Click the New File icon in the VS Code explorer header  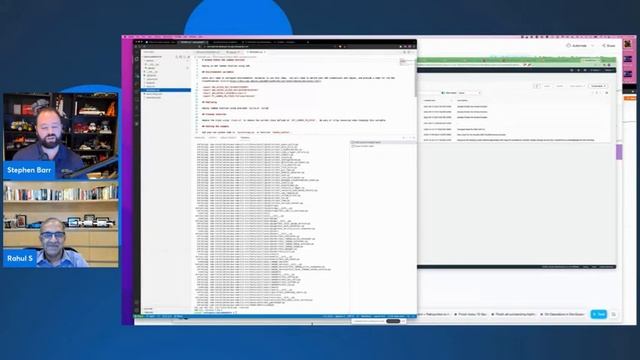pos(177,57)
